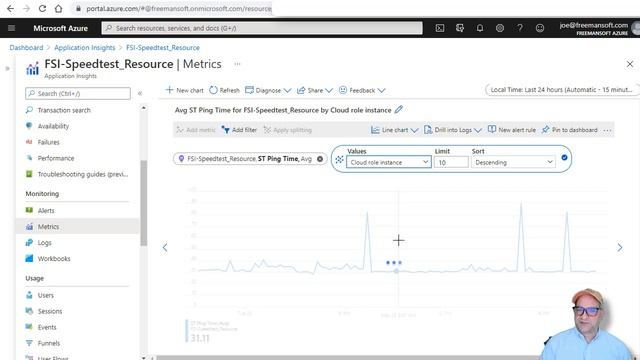The image size is (640, 360).
Task: Click Add metric
Action: pyautogui.click(x=196, y=130)
